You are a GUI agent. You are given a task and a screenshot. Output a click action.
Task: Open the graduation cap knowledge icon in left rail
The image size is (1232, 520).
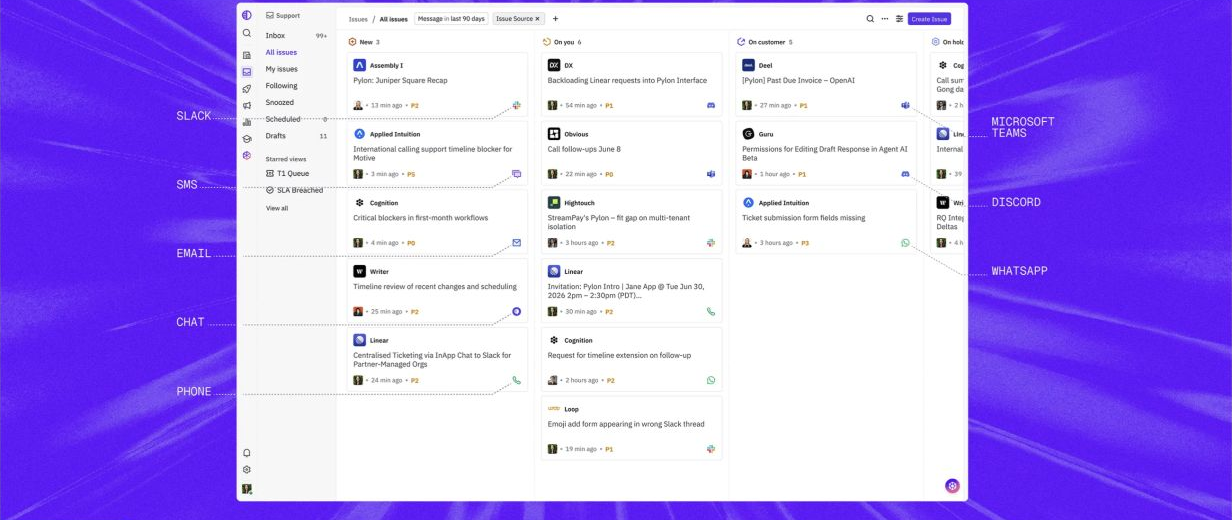pyautogui.click(x=247, y=139)
